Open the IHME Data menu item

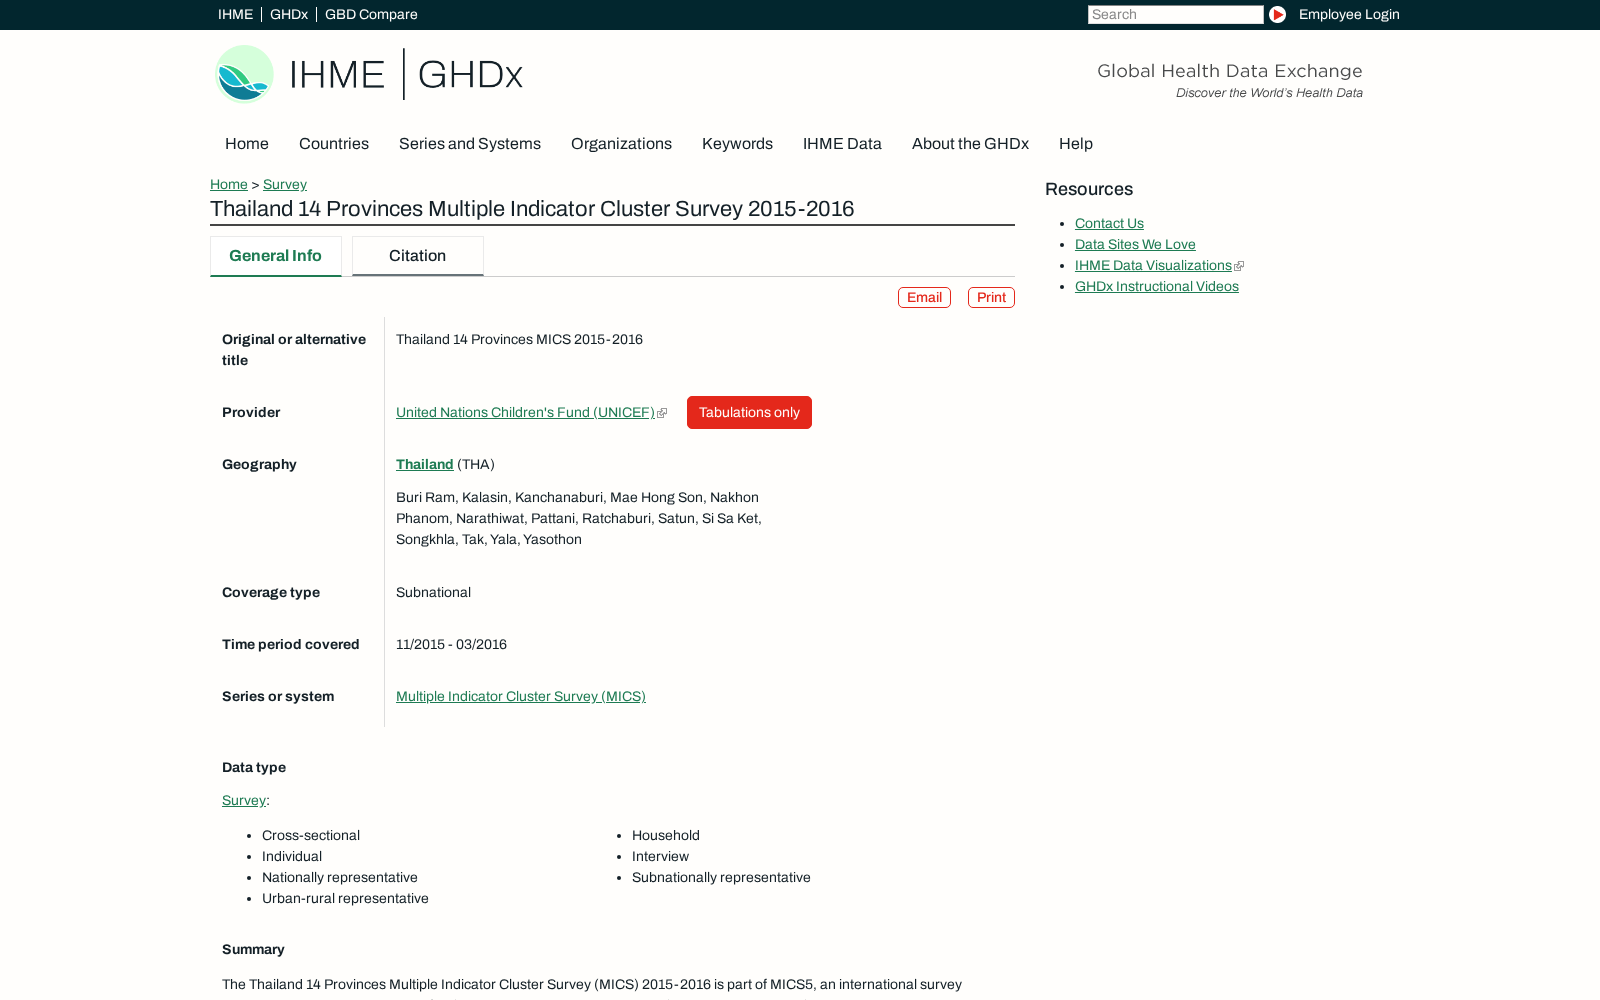pos(842,144)
